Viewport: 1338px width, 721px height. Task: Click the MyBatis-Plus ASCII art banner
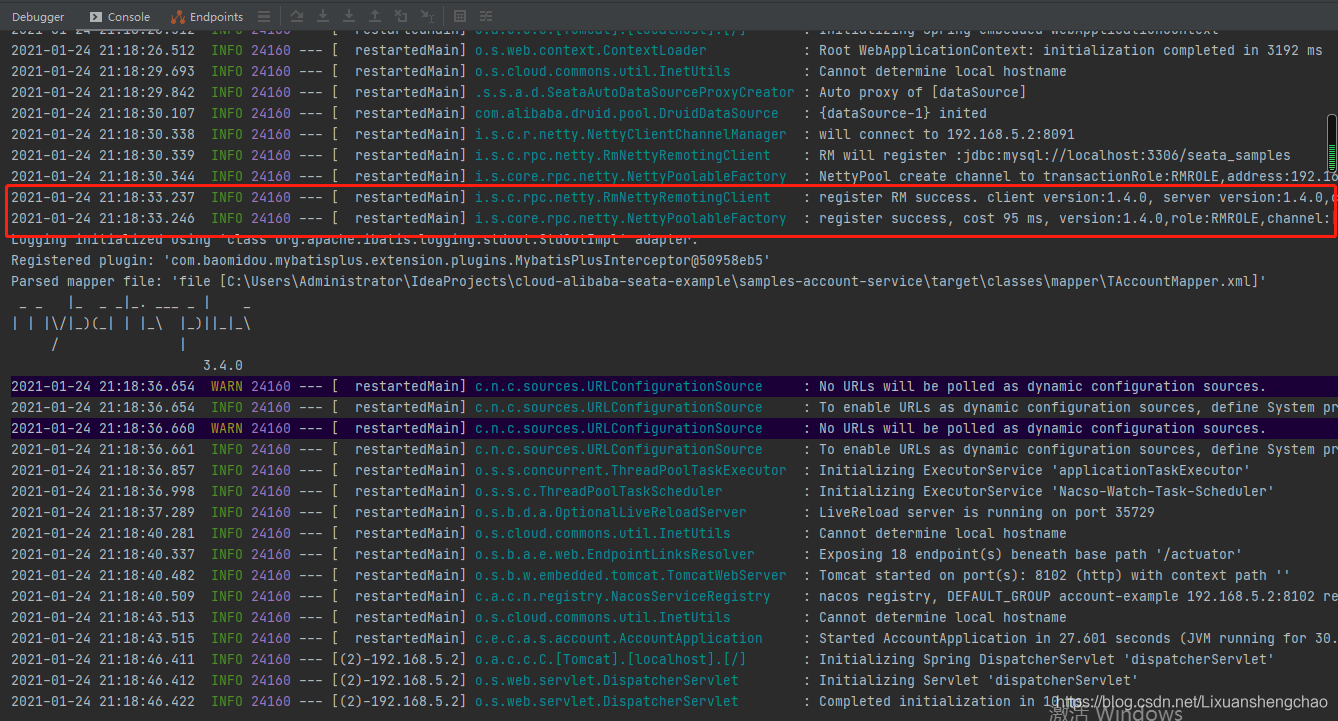coord(131,323)
